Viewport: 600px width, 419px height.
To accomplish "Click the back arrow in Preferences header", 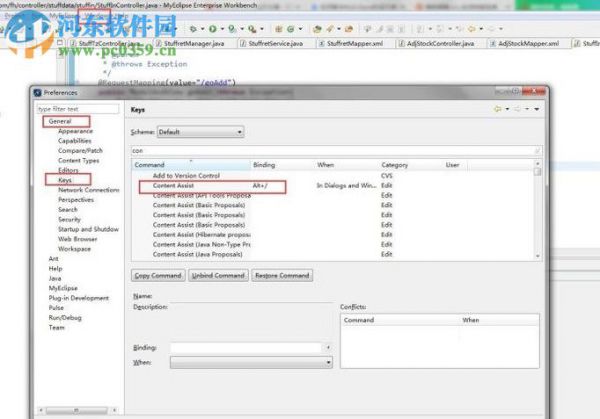I will coord(497,109).
